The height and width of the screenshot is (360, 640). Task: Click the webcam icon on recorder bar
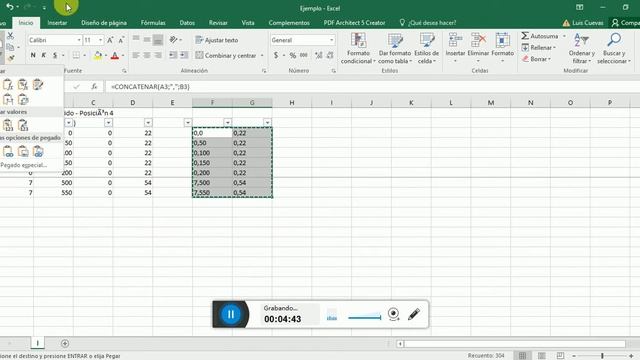[393, 314]
